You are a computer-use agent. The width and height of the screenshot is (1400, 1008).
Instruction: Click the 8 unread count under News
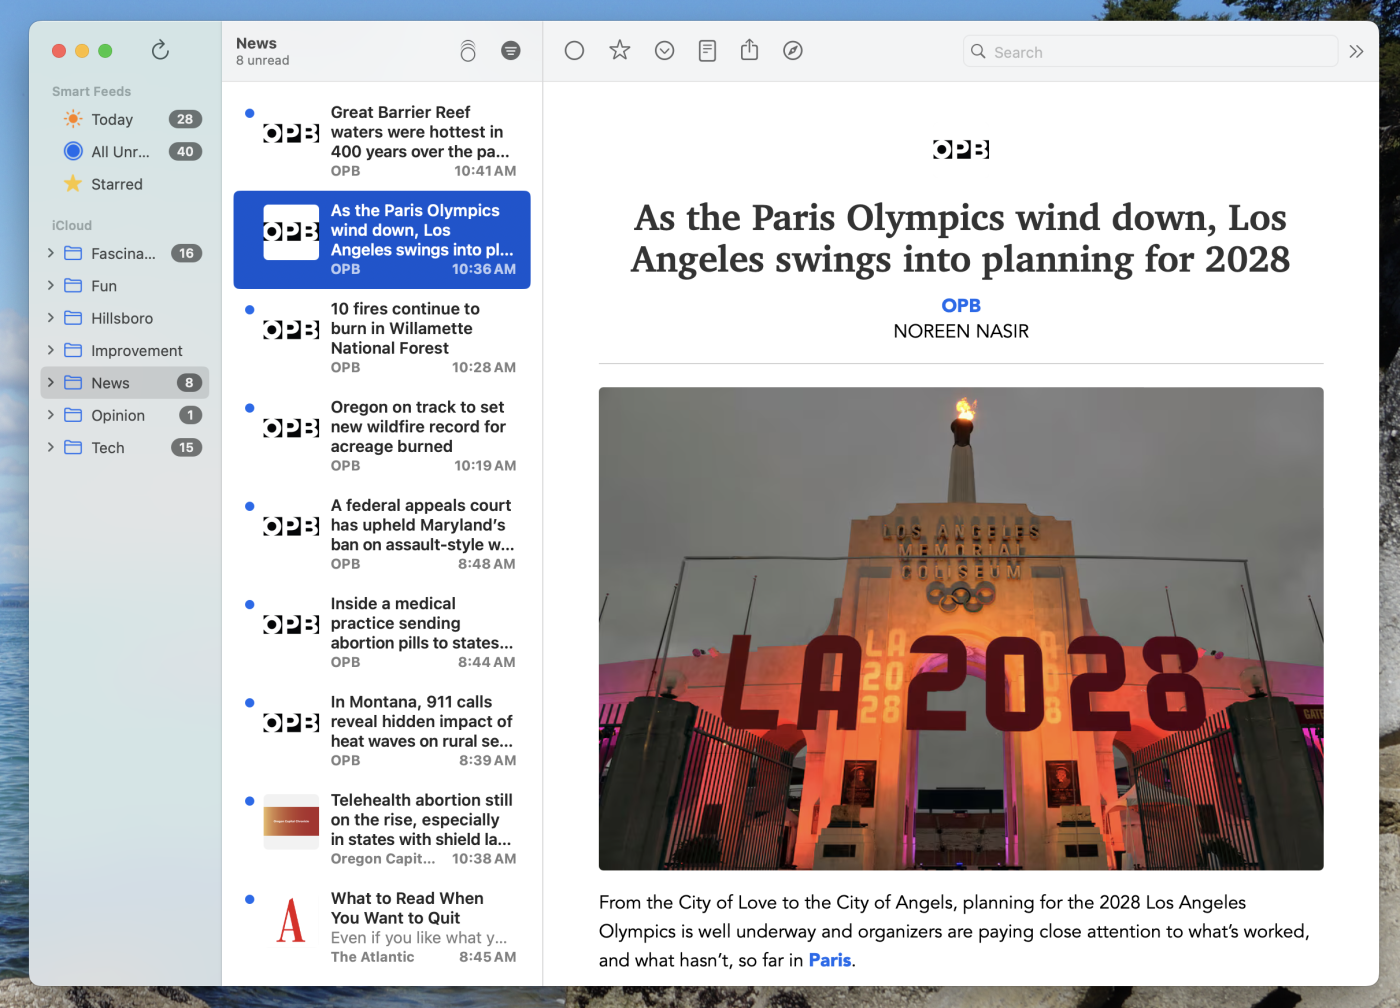pyautogui.click(x=263, y=60)
